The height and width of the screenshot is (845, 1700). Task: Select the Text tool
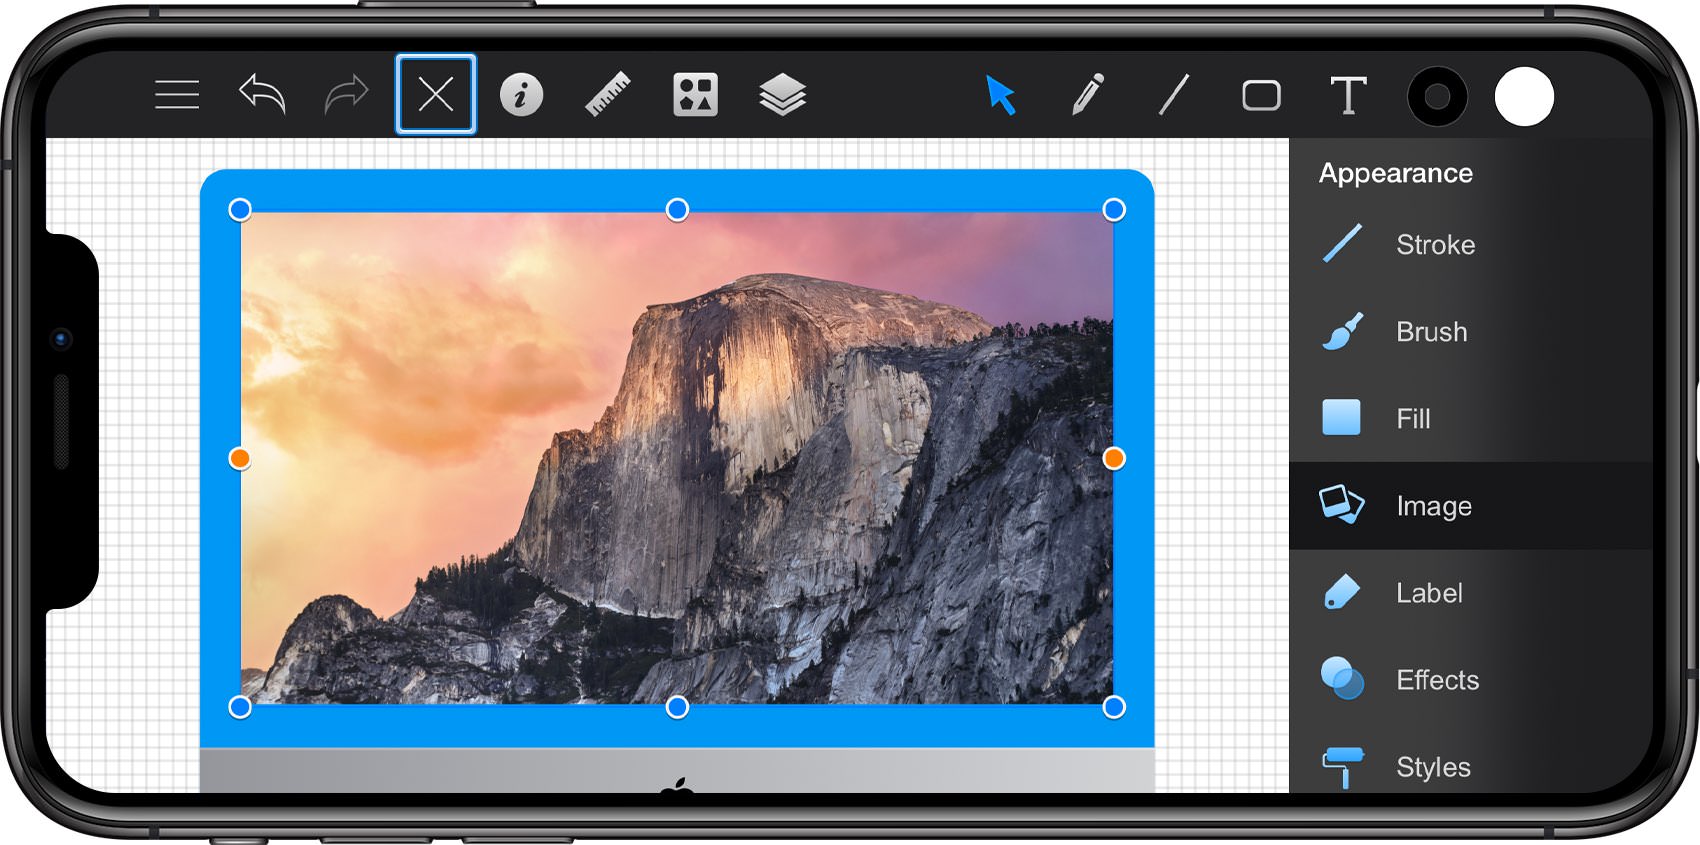(1348, 95)
